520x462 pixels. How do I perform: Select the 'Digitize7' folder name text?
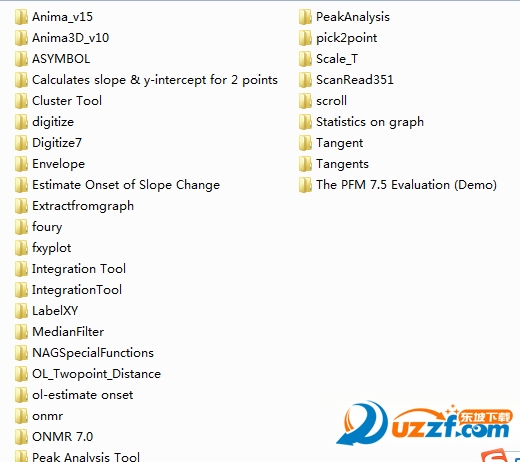(x=57, y=143)
